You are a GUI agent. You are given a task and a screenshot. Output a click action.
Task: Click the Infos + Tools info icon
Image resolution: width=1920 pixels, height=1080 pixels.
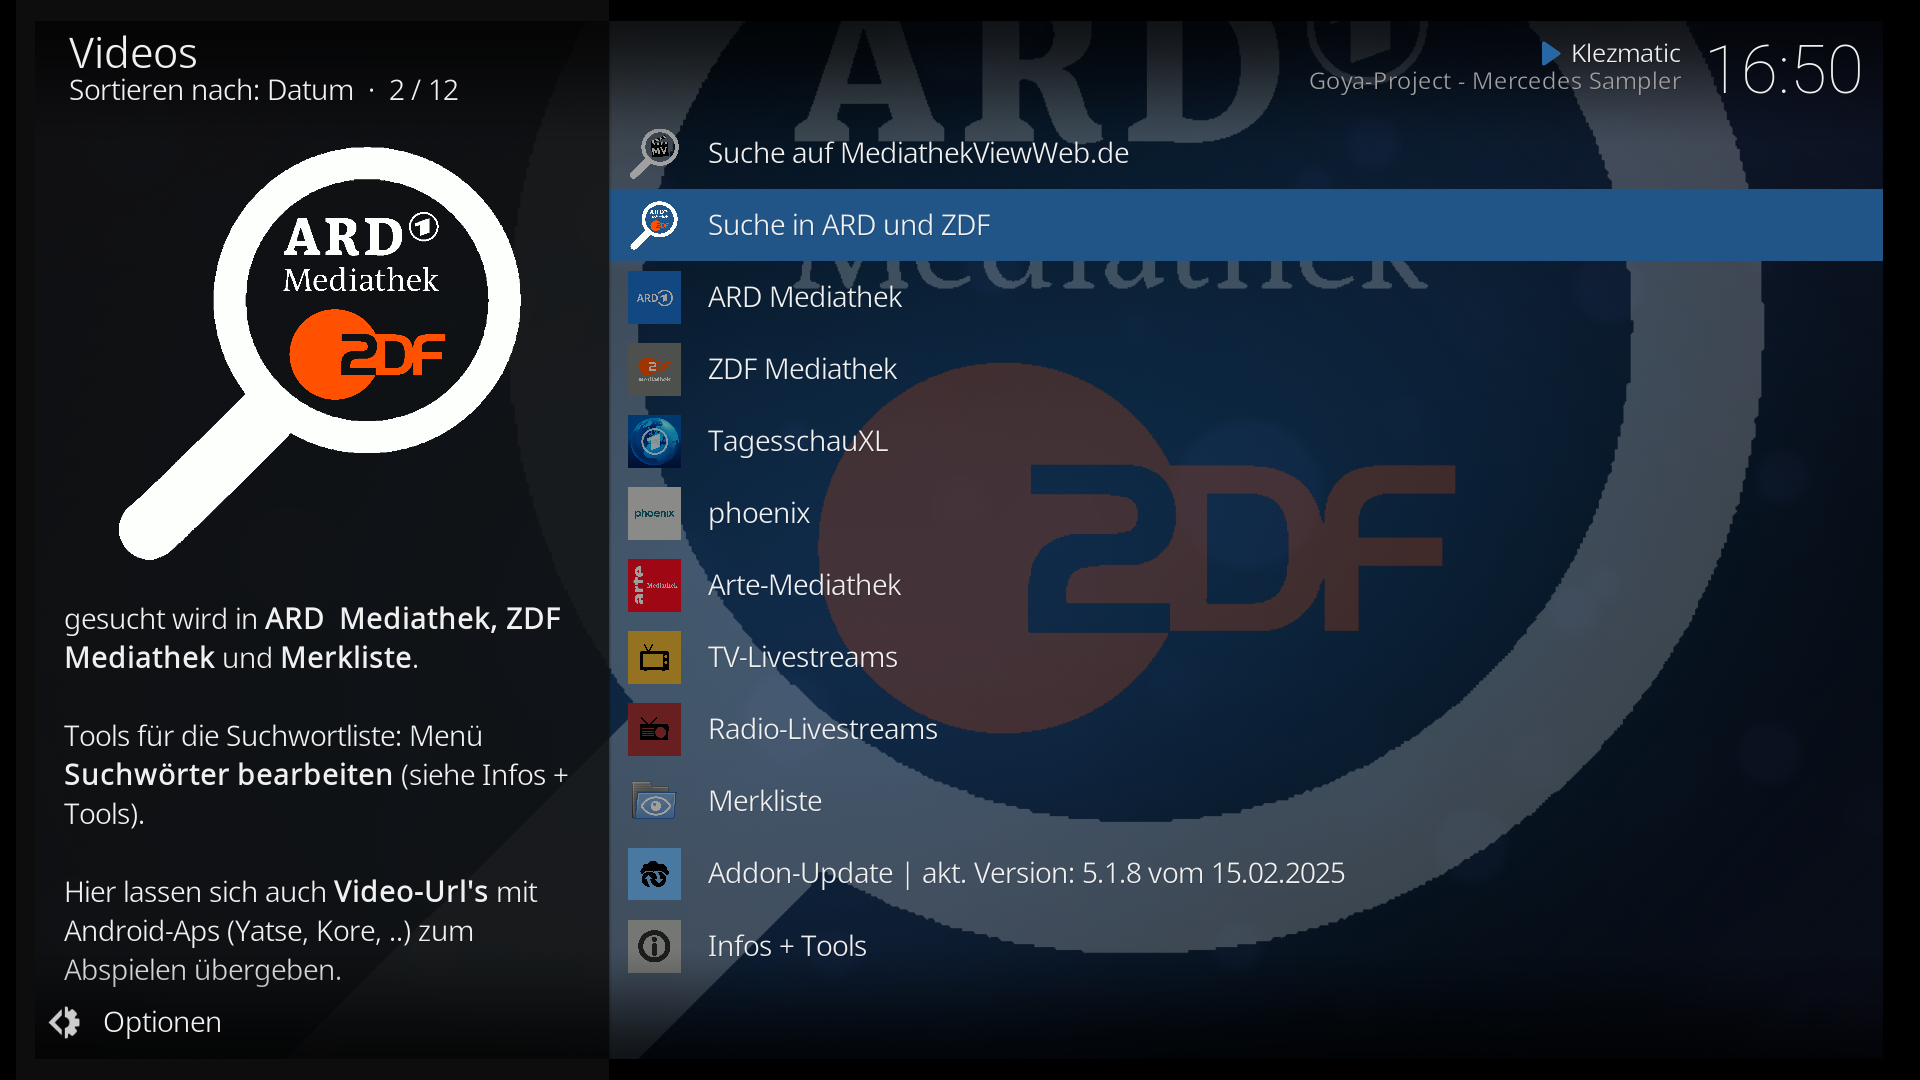(x=654, y=946)
